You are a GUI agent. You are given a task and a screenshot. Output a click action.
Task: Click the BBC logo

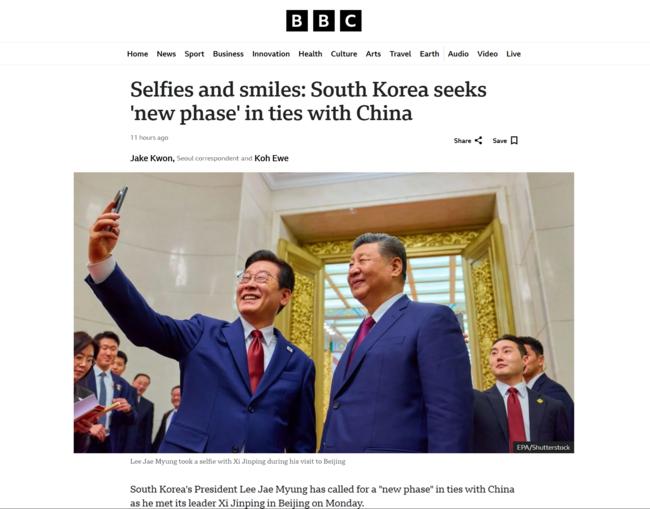[324, 21]
